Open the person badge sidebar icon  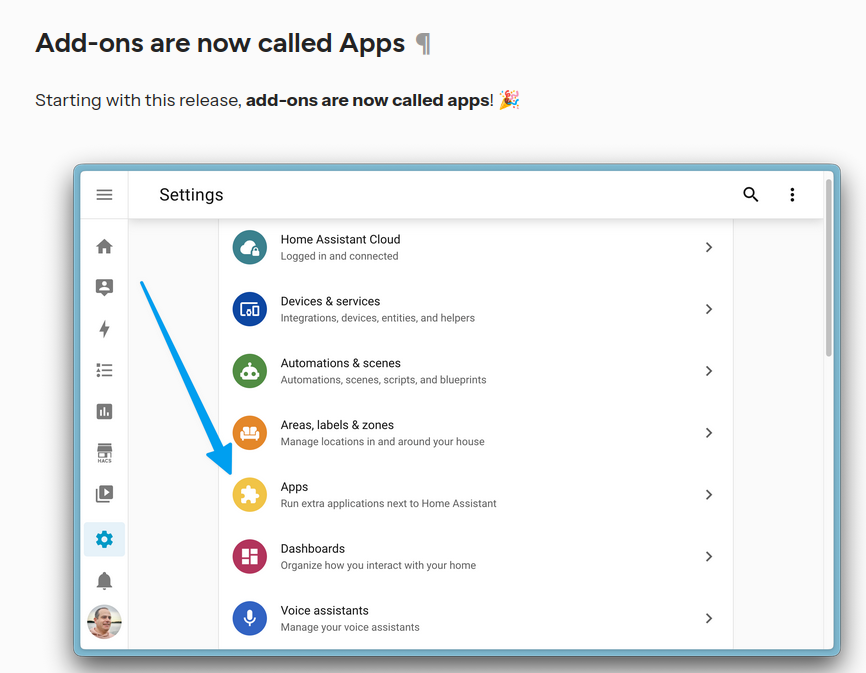click(x=104, y=287)
